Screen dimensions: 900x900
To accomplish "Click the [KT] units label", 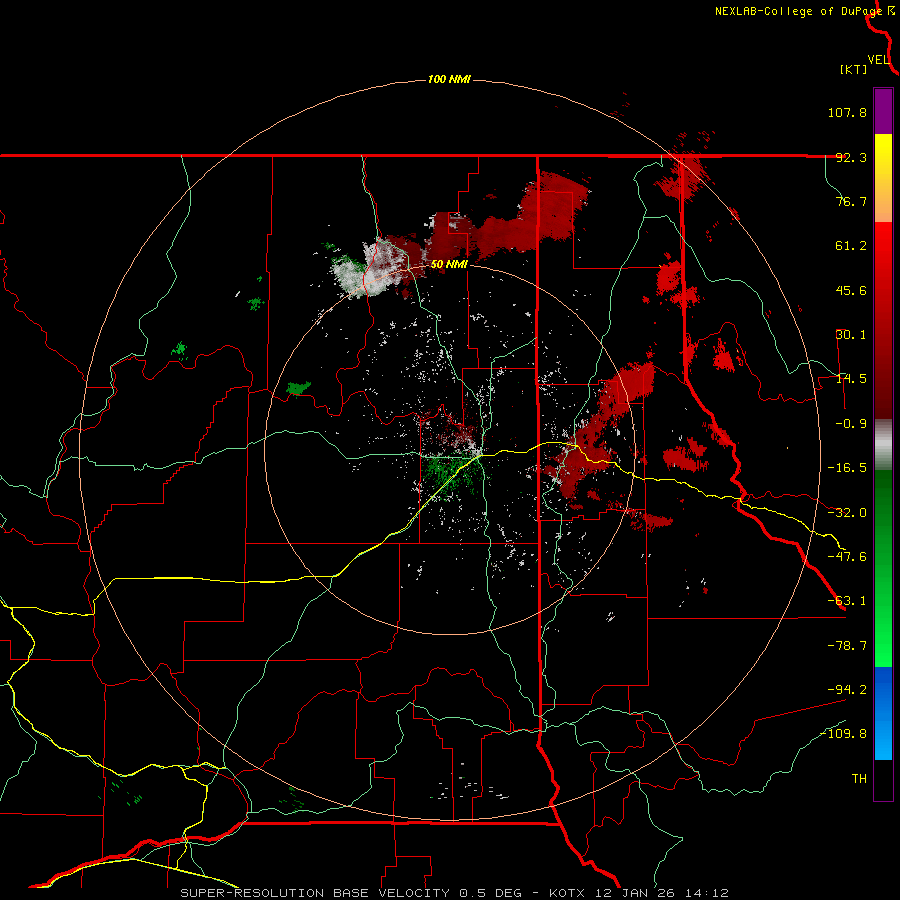I will (x=854, y=69).
